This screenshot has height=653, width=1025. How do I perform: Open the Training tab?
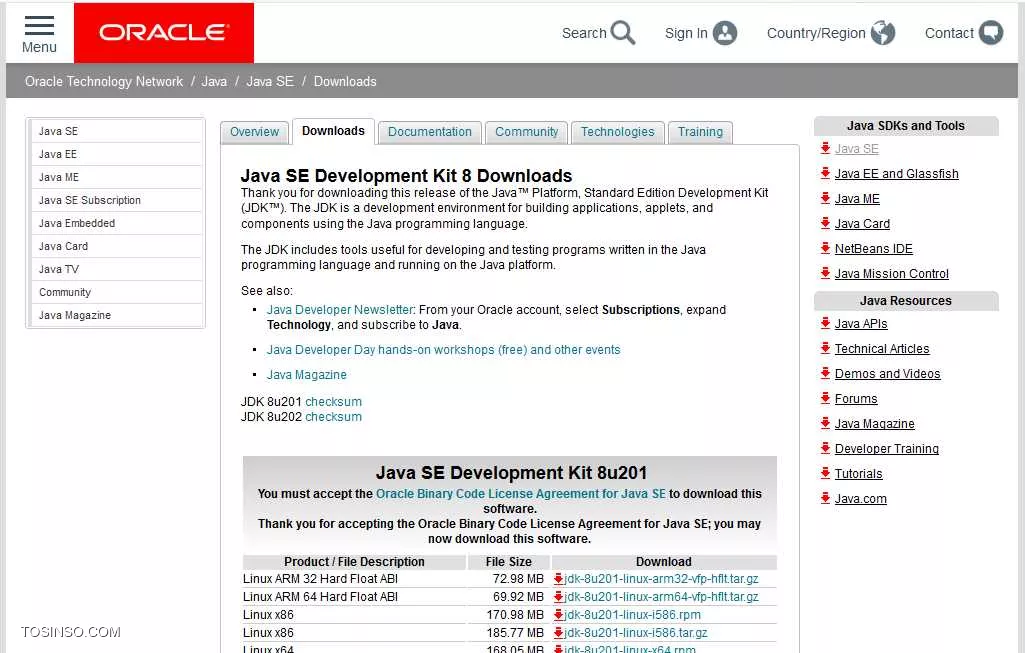(700, 132)
